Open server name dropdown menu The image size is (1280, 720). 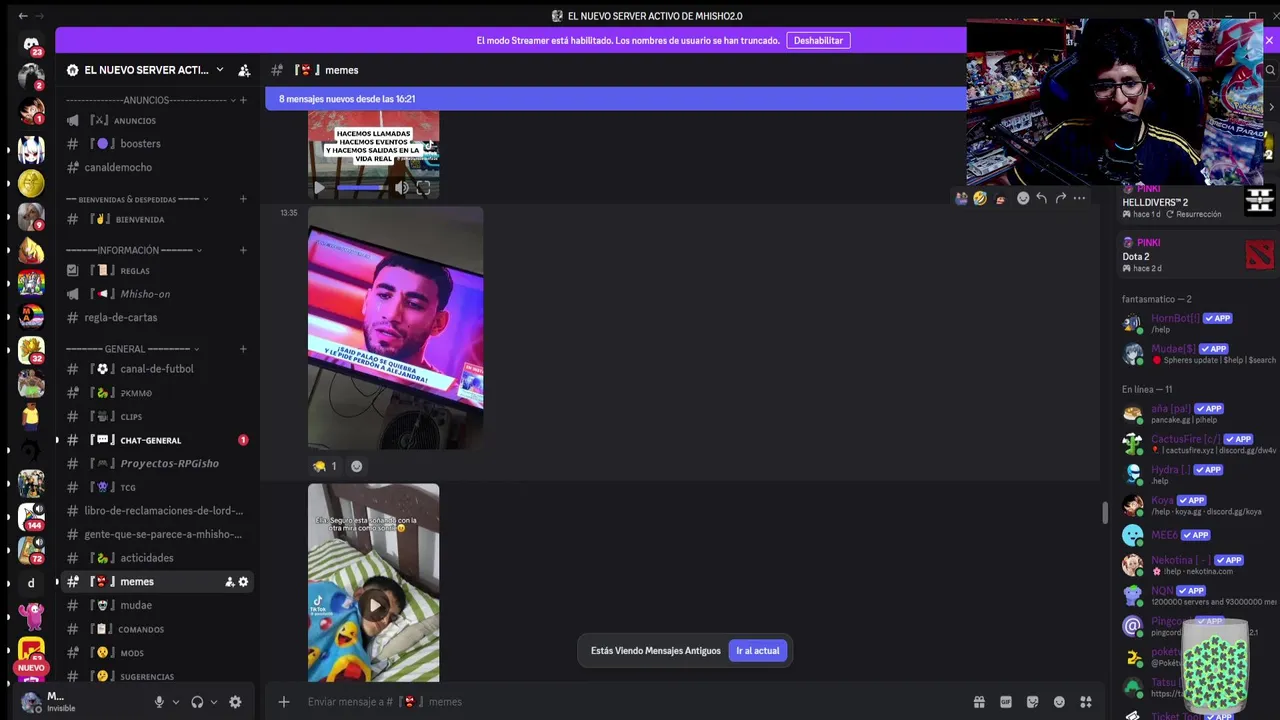[220, 70]
